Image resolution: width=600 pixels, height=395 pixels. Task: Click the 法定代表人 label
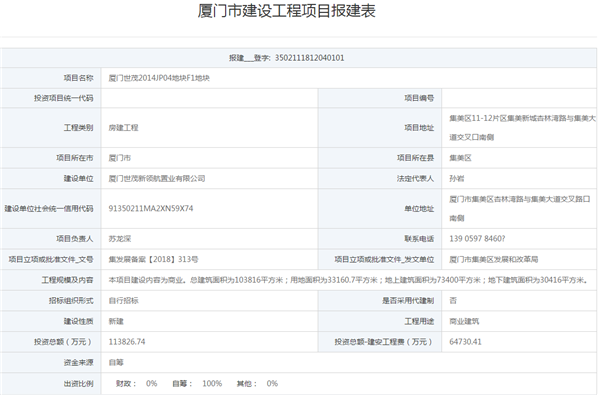[415, 178]
